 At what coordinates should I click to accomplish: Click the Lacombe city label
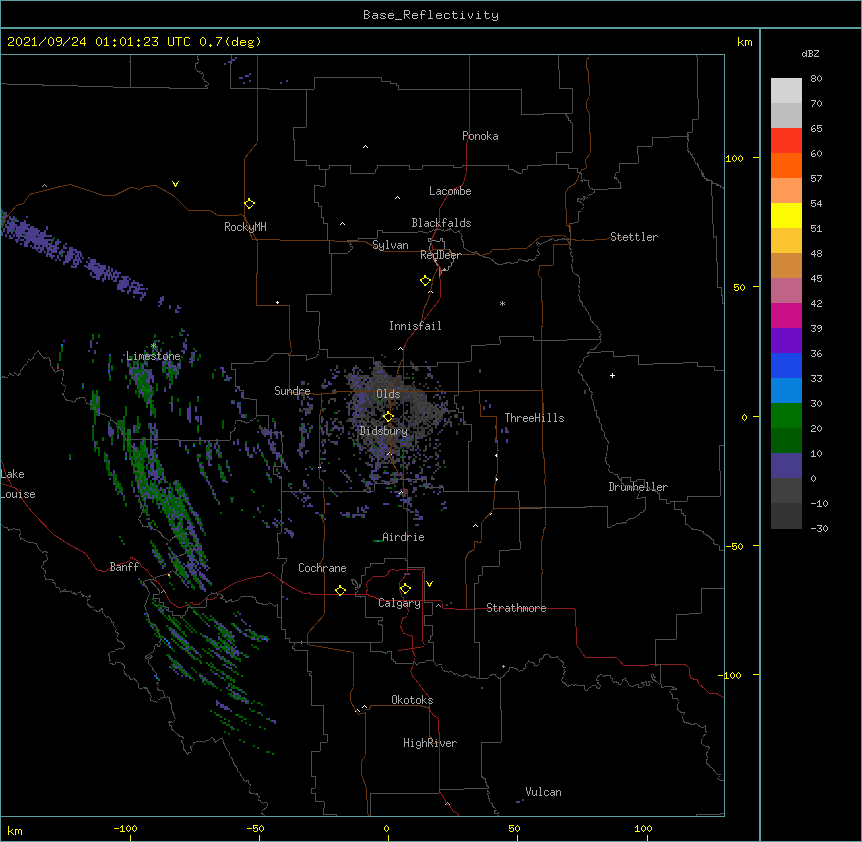pyautogui.click(x=450, y=191)
